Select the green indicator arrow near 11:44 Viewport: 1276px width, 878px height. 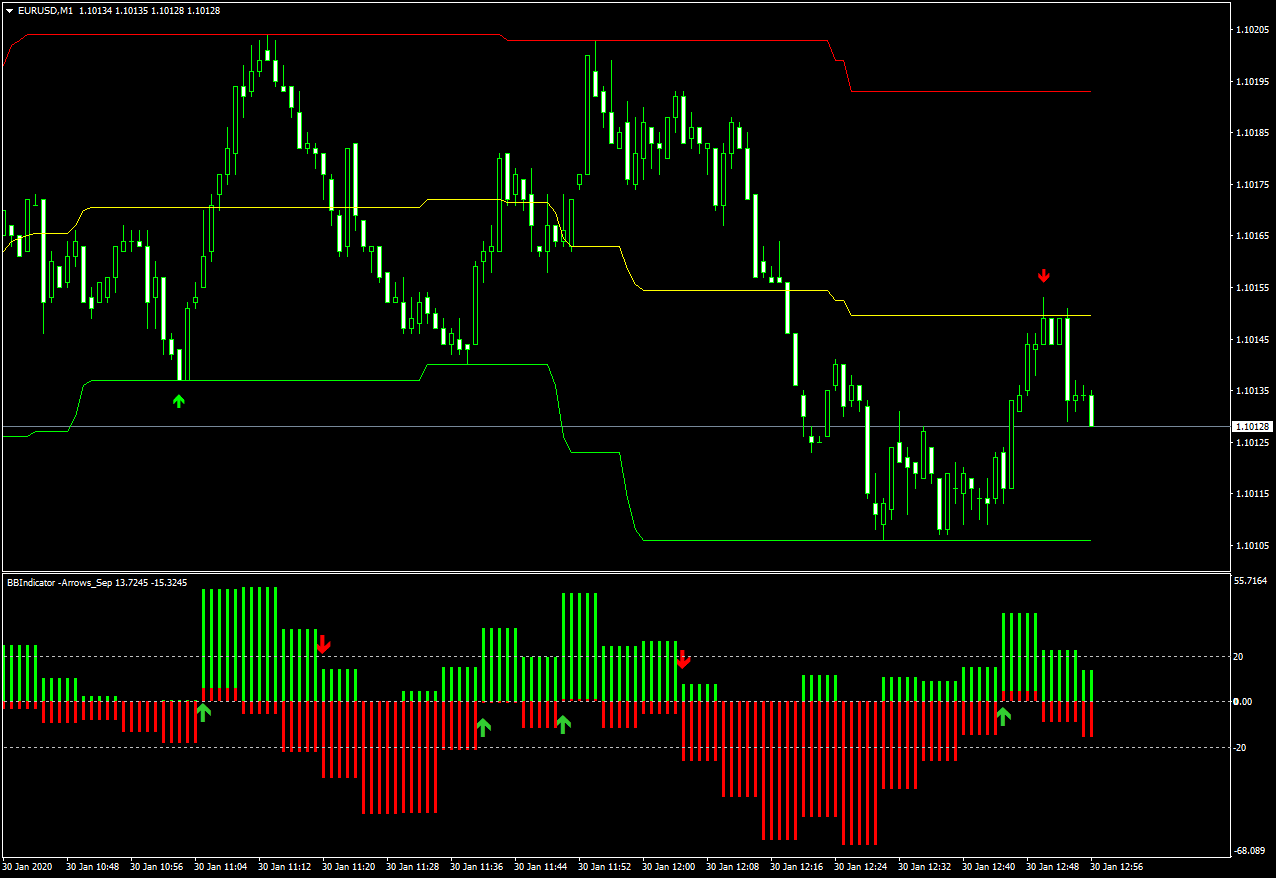coord(563,724)
